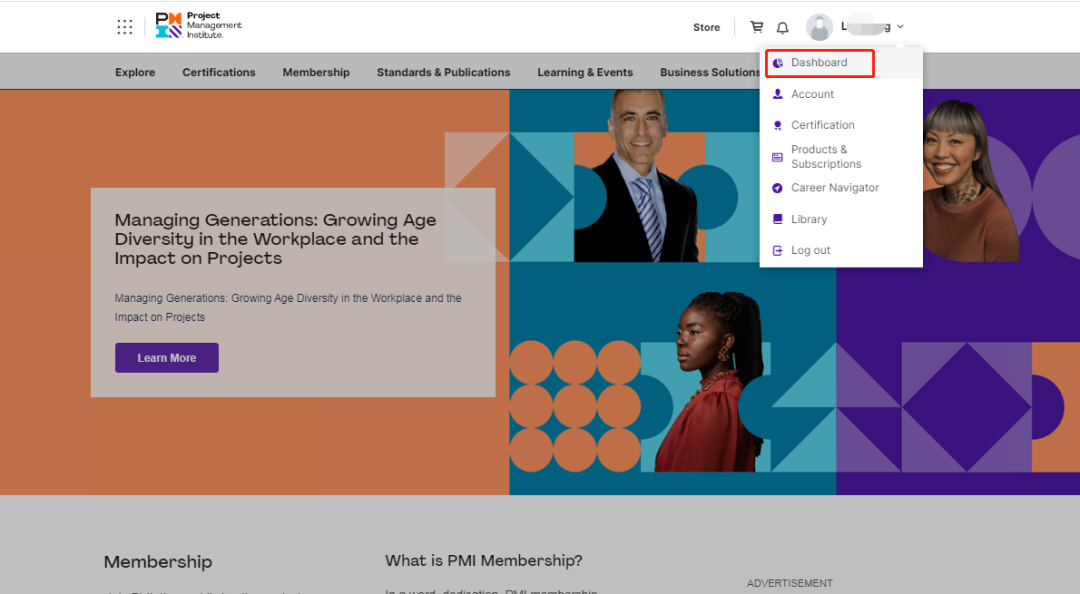
Task: Click the Dashboard pie chart icon
Action: point(778,63)
